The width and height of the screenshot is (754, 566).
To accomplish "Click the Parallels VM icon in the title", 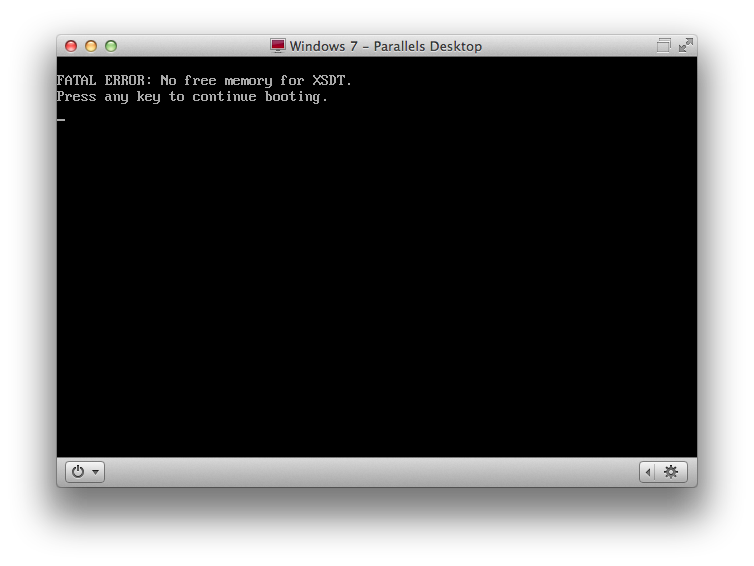I will [x=277, y=46].
